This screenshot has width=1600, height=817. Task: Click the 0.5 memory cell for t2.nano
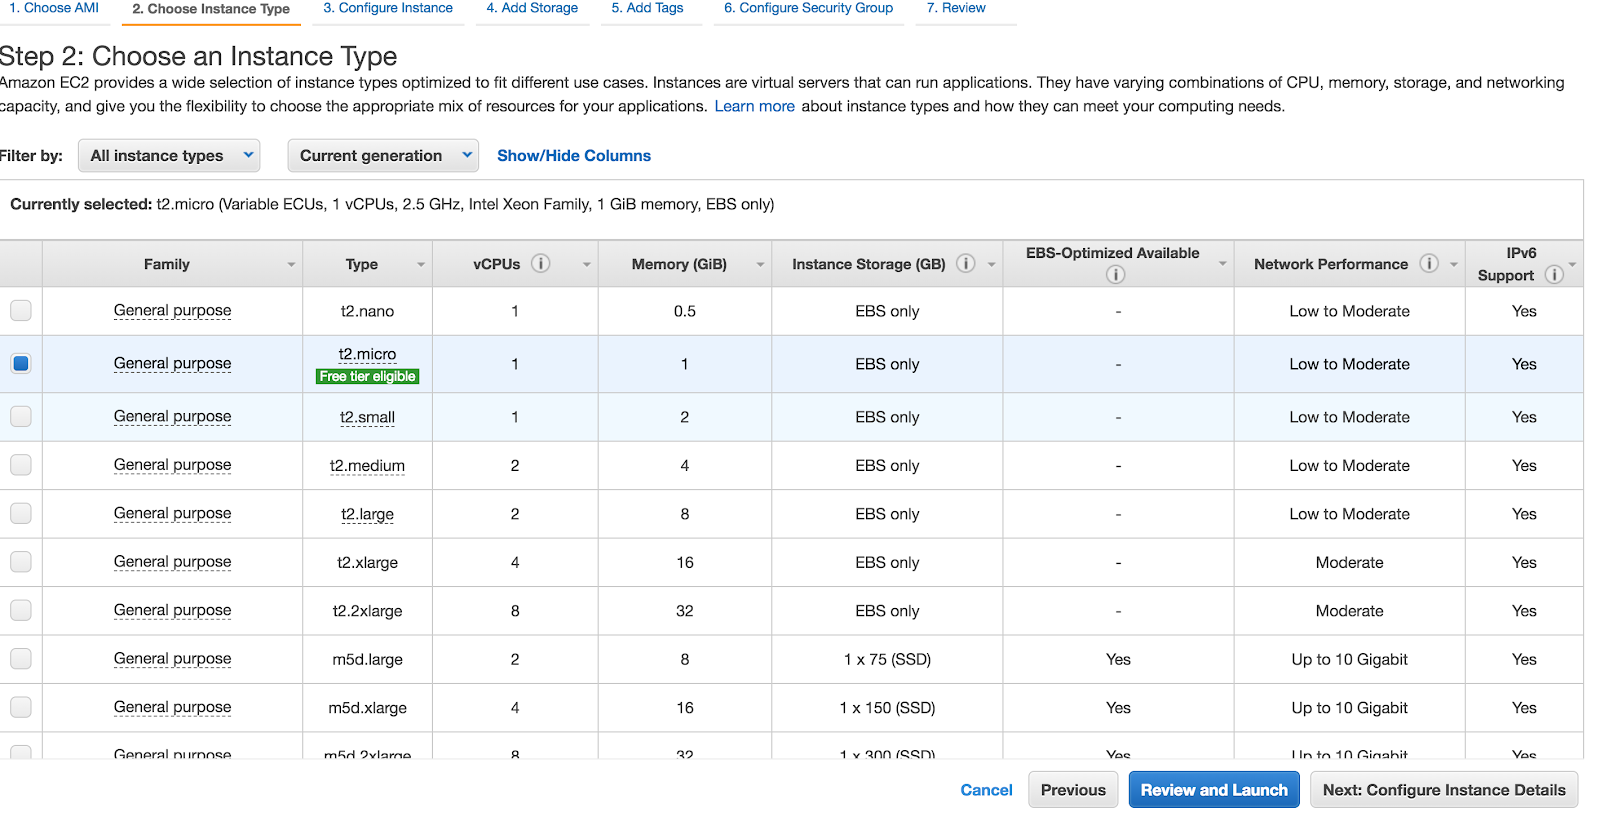pyautogui.click(x=684, y=312)
